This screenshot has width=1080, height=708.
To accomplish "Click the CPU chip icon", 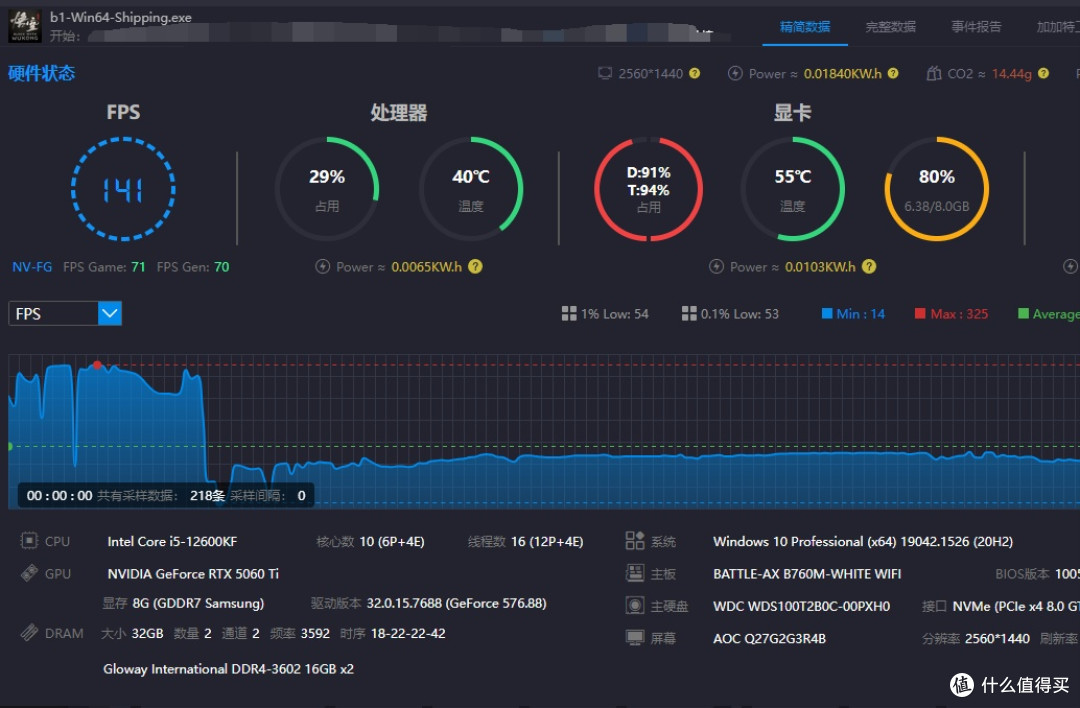I will tap(29, 541).
